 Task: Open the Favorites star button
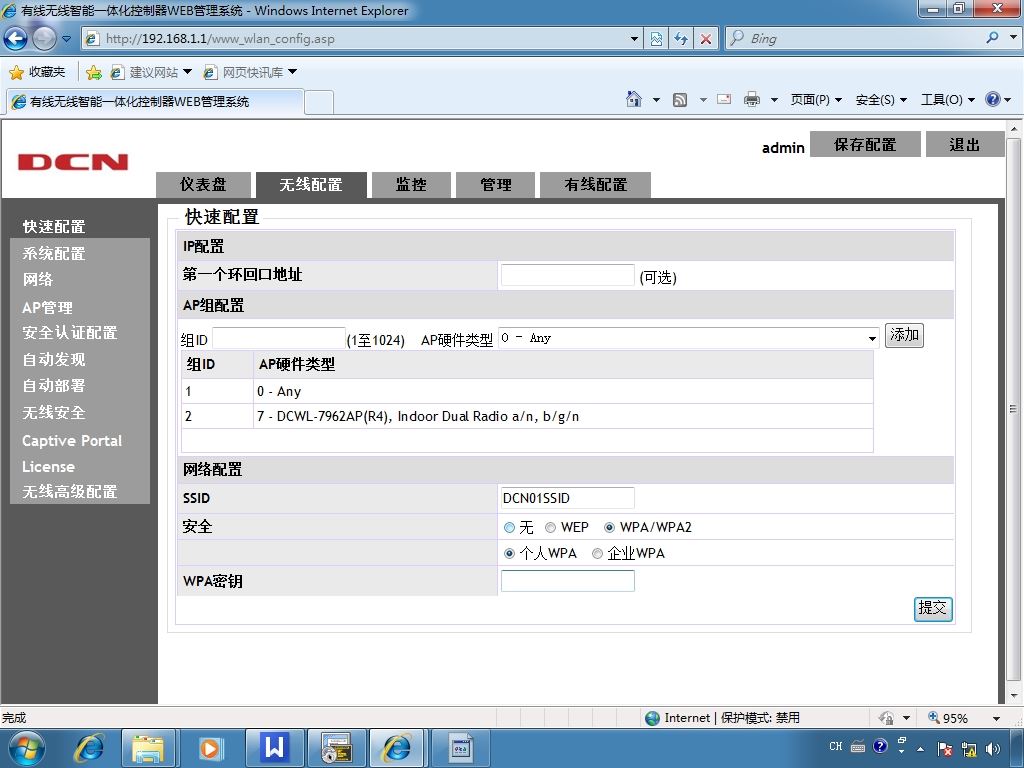pyautogui.click(x=37, y=72)
